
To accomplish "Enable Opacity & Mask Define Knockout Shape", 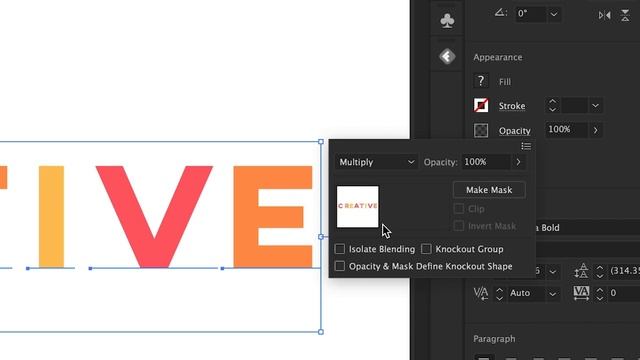I will point(340,266).
